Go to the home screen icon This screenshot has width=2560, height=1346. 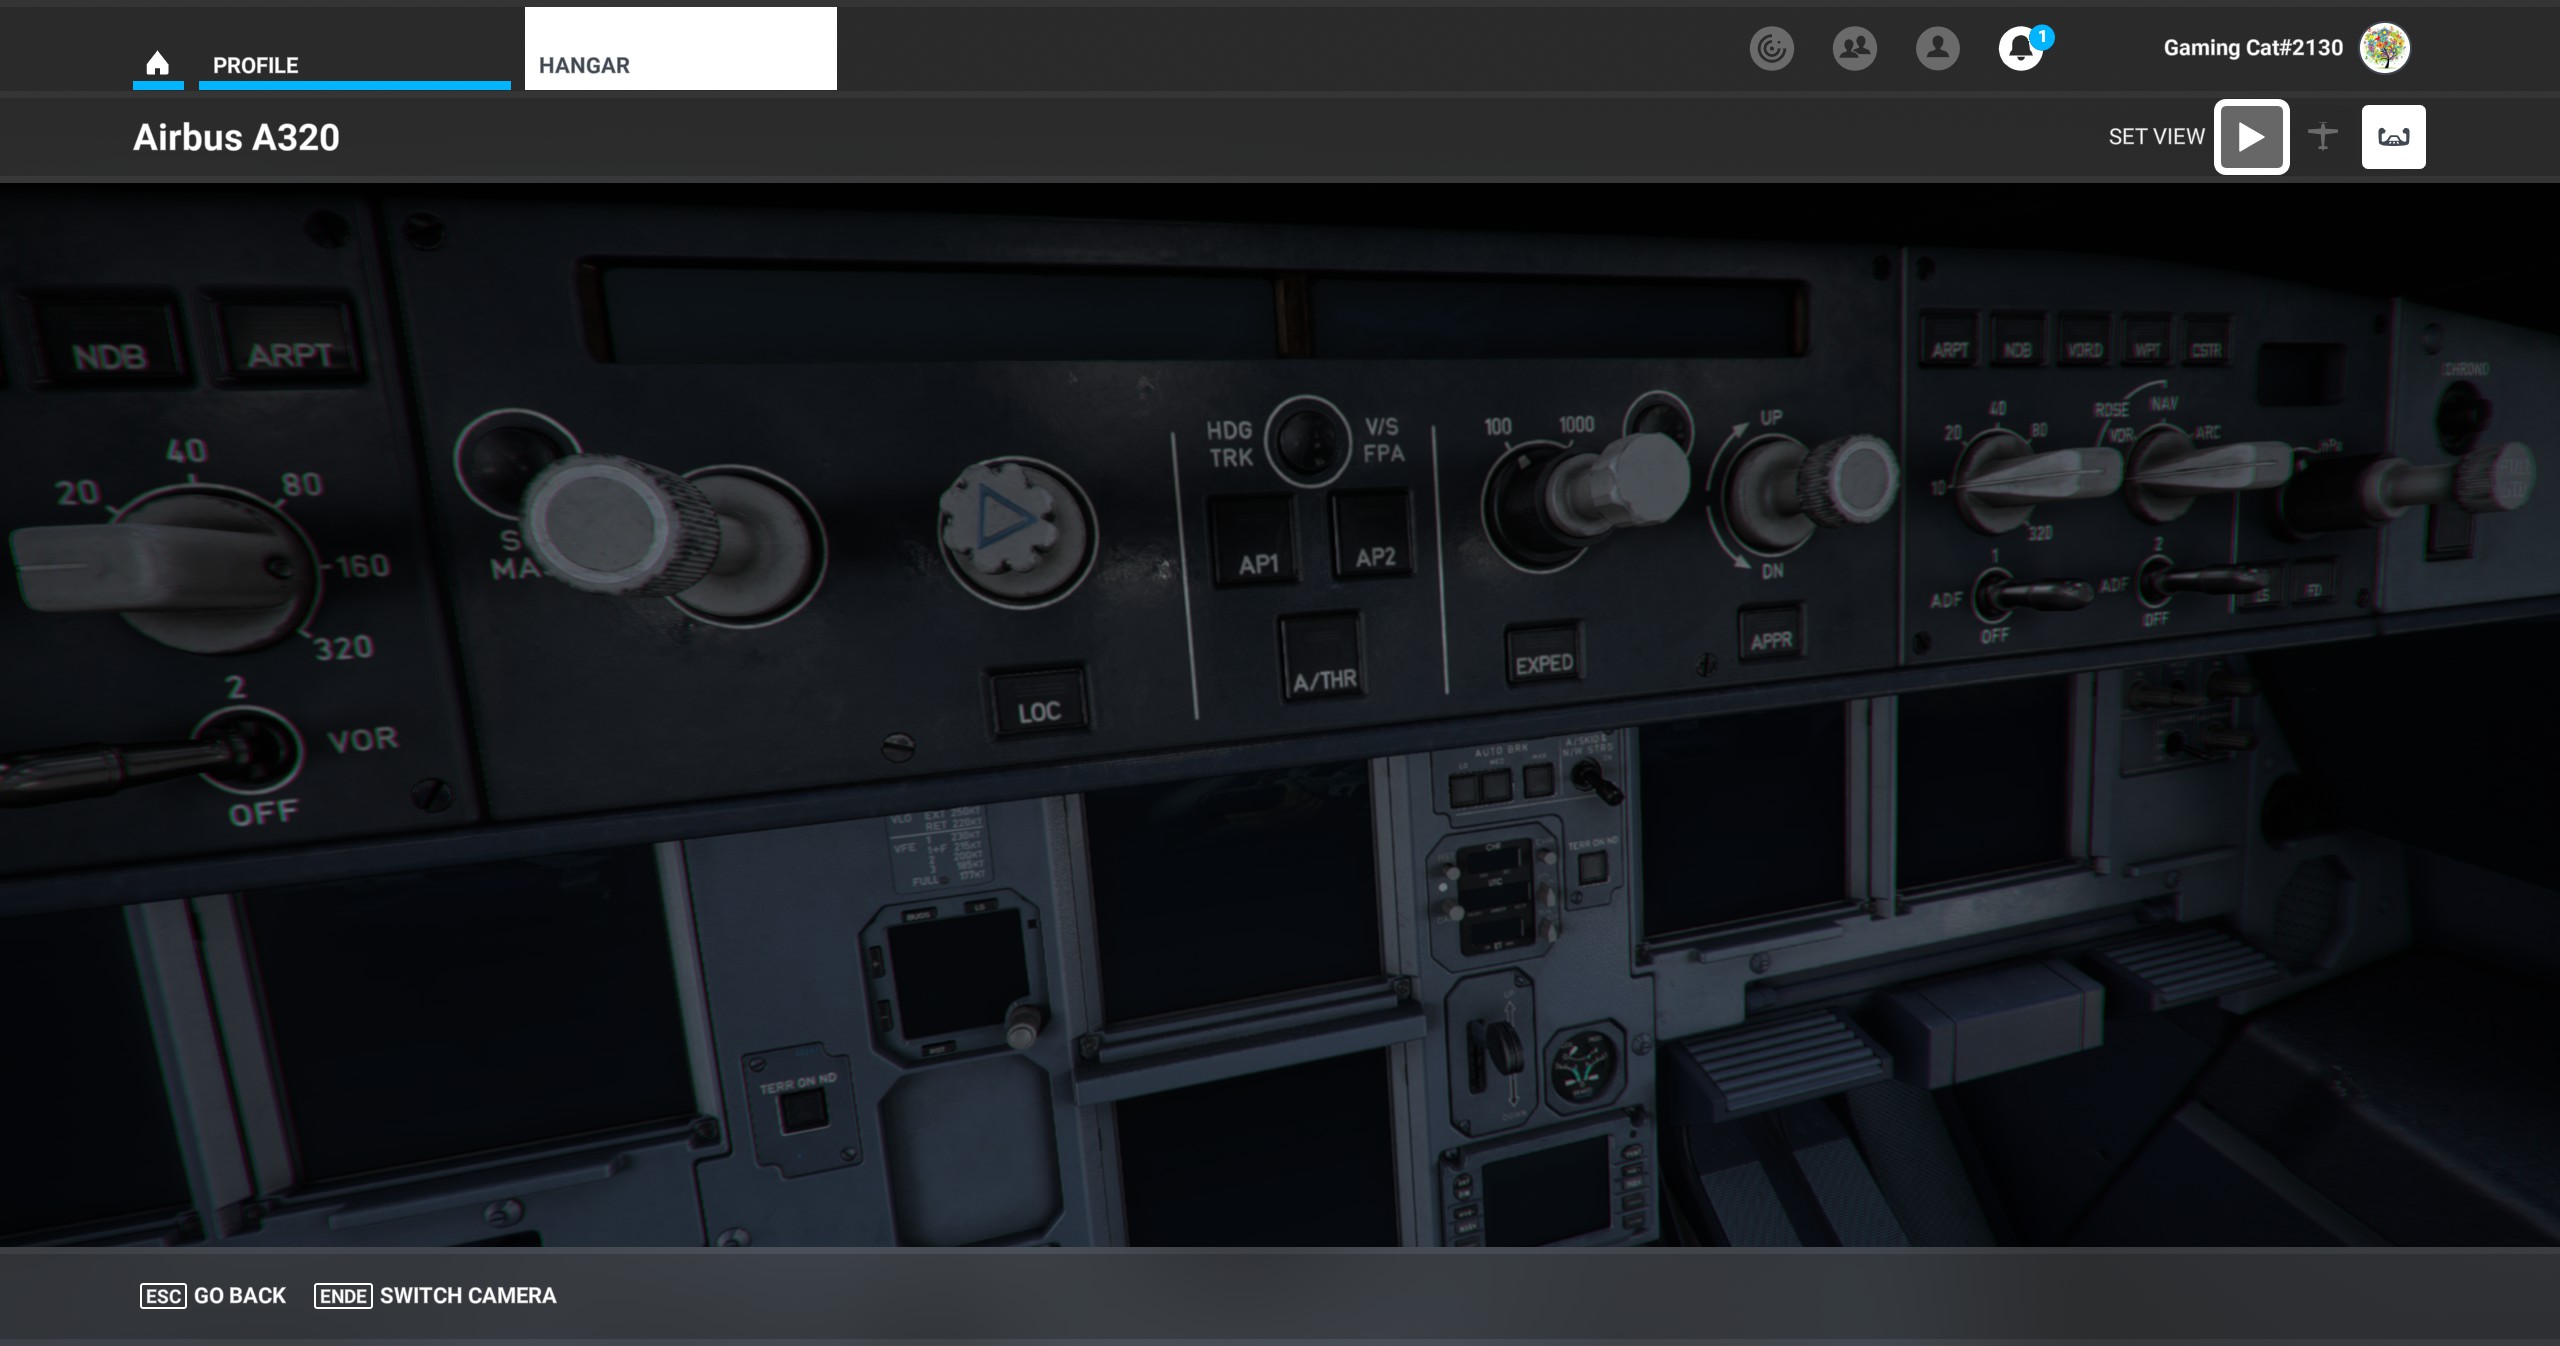pyautogui.click(x=158, y=64)
